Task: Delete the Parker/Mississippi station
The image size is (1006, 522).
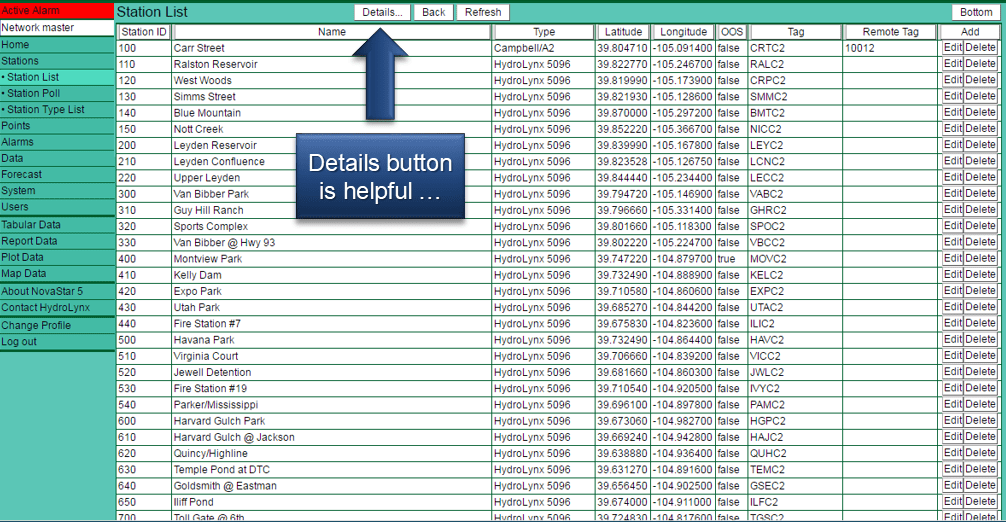Action: tap(980, 405)
